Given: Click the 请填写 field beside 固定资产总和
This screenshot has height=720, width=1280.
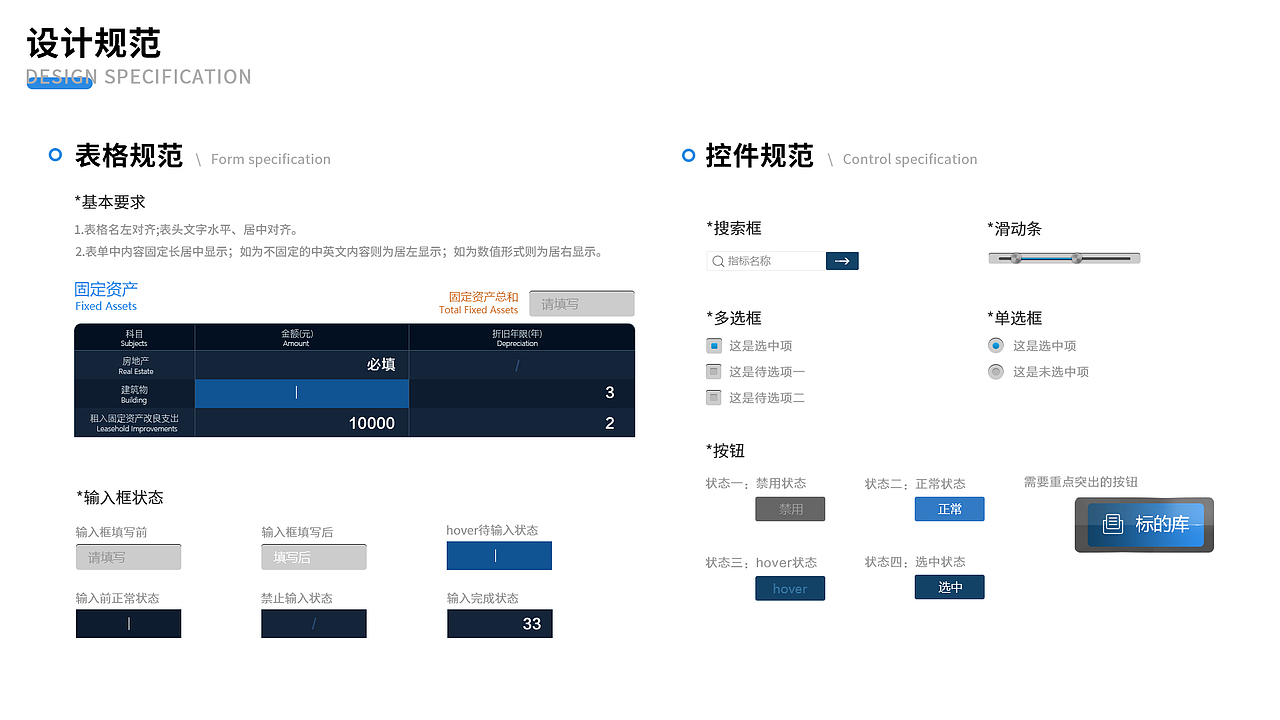Looking at the screenshot, I should point(581,303).
